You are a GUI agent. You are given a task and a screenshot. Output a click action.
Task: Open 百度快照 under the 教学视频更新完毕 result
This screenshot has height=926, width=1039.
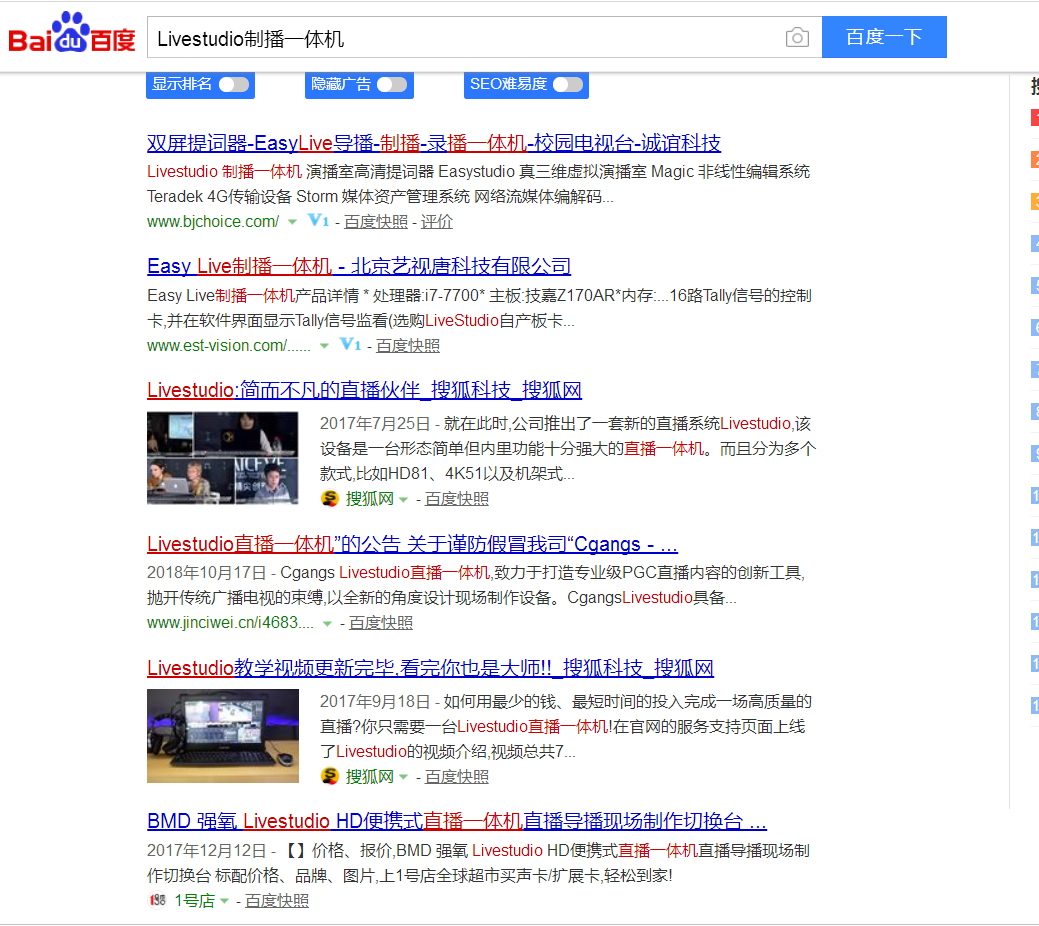457,776
